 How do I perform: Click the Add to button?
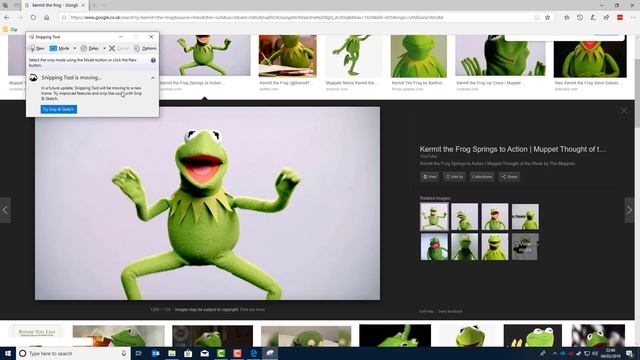coord(454,177)
